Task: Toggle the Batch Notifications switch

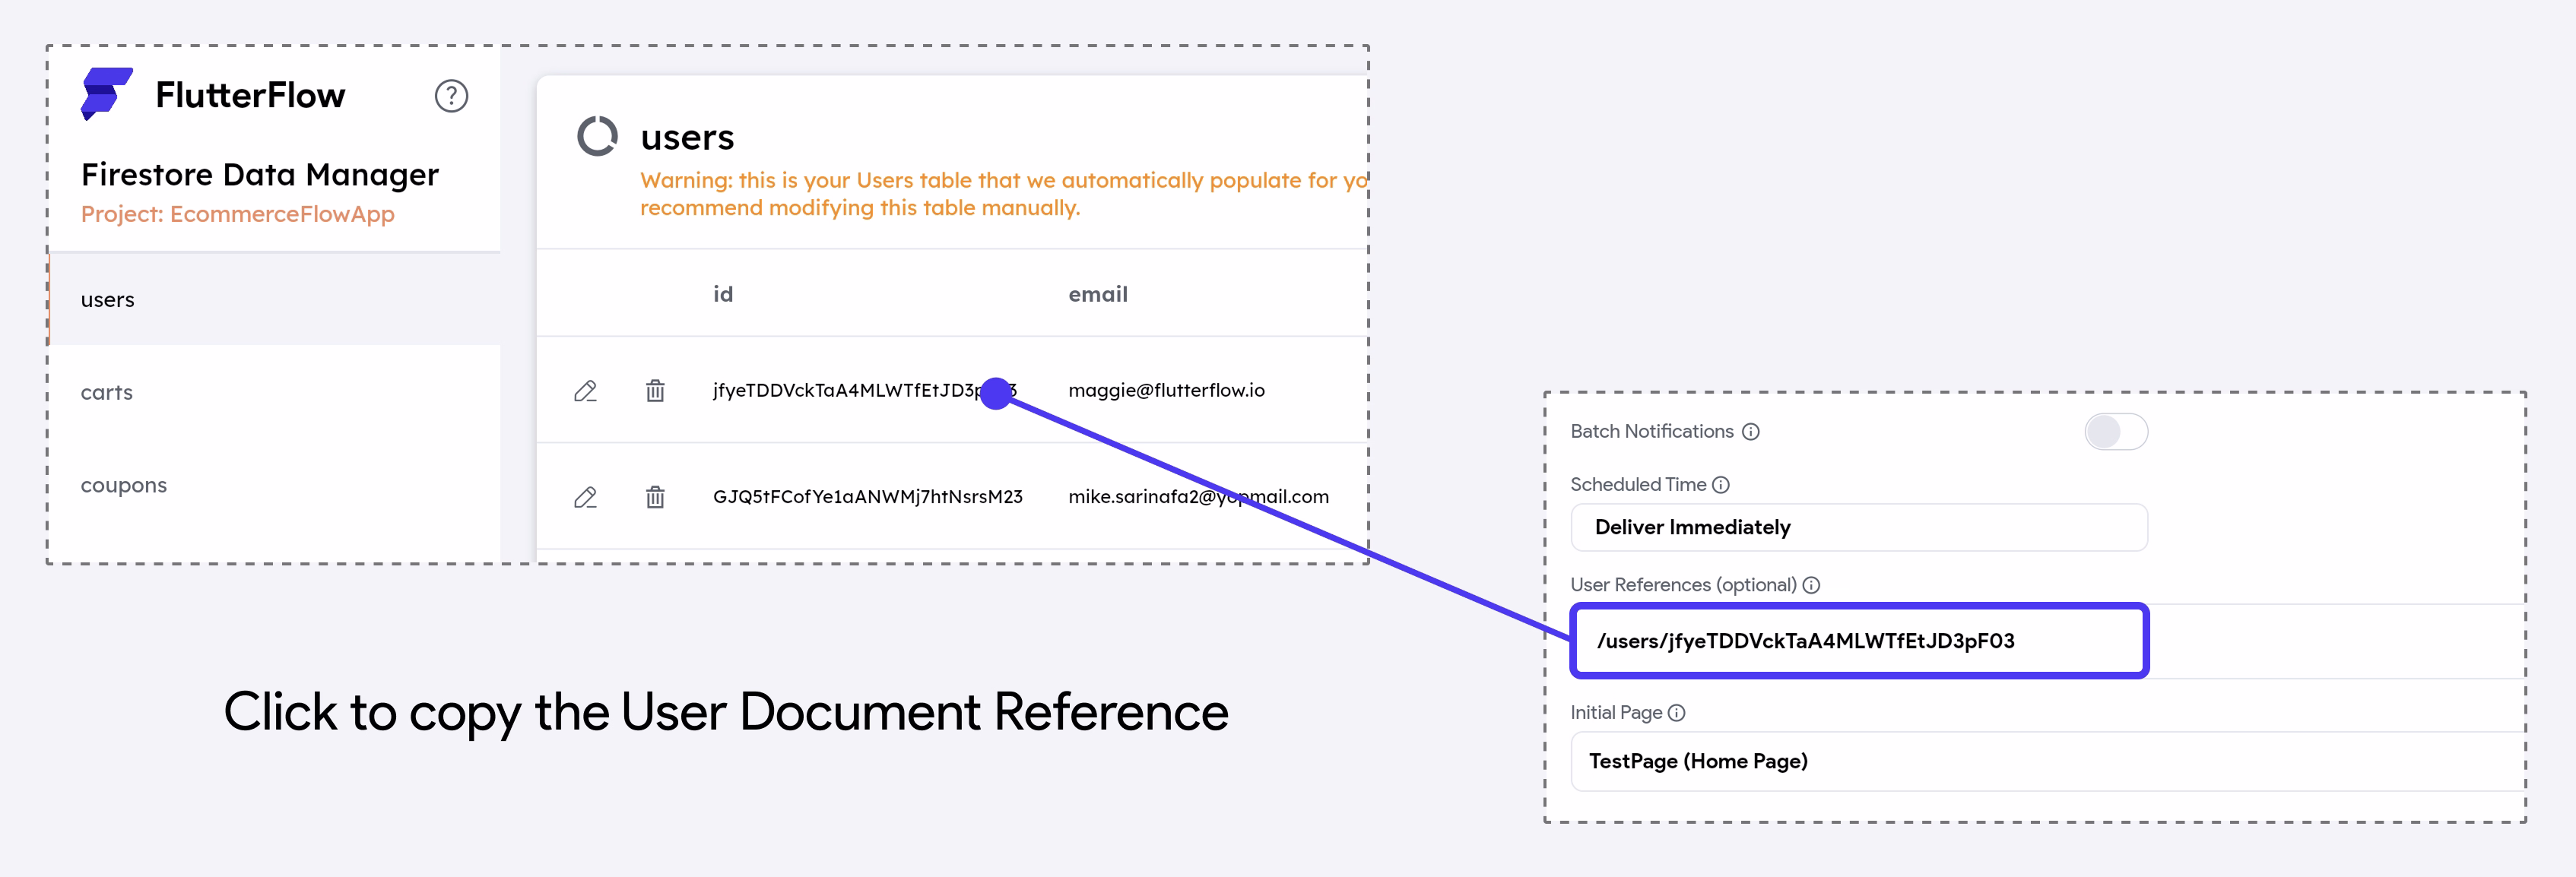Action: click(2116, 432)
